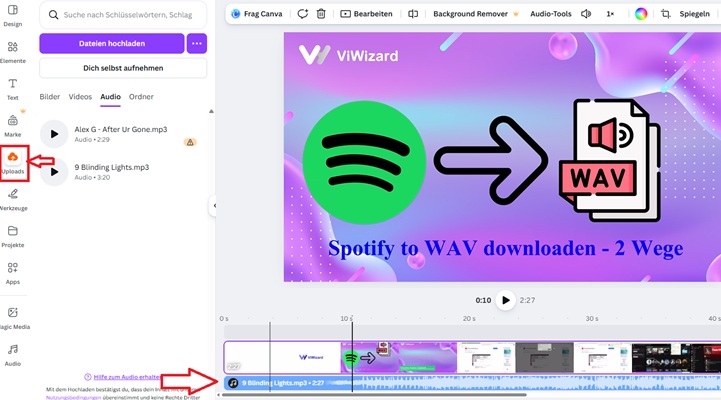Open the Audio library panel

pyautogui.click(x=12, y=355)
